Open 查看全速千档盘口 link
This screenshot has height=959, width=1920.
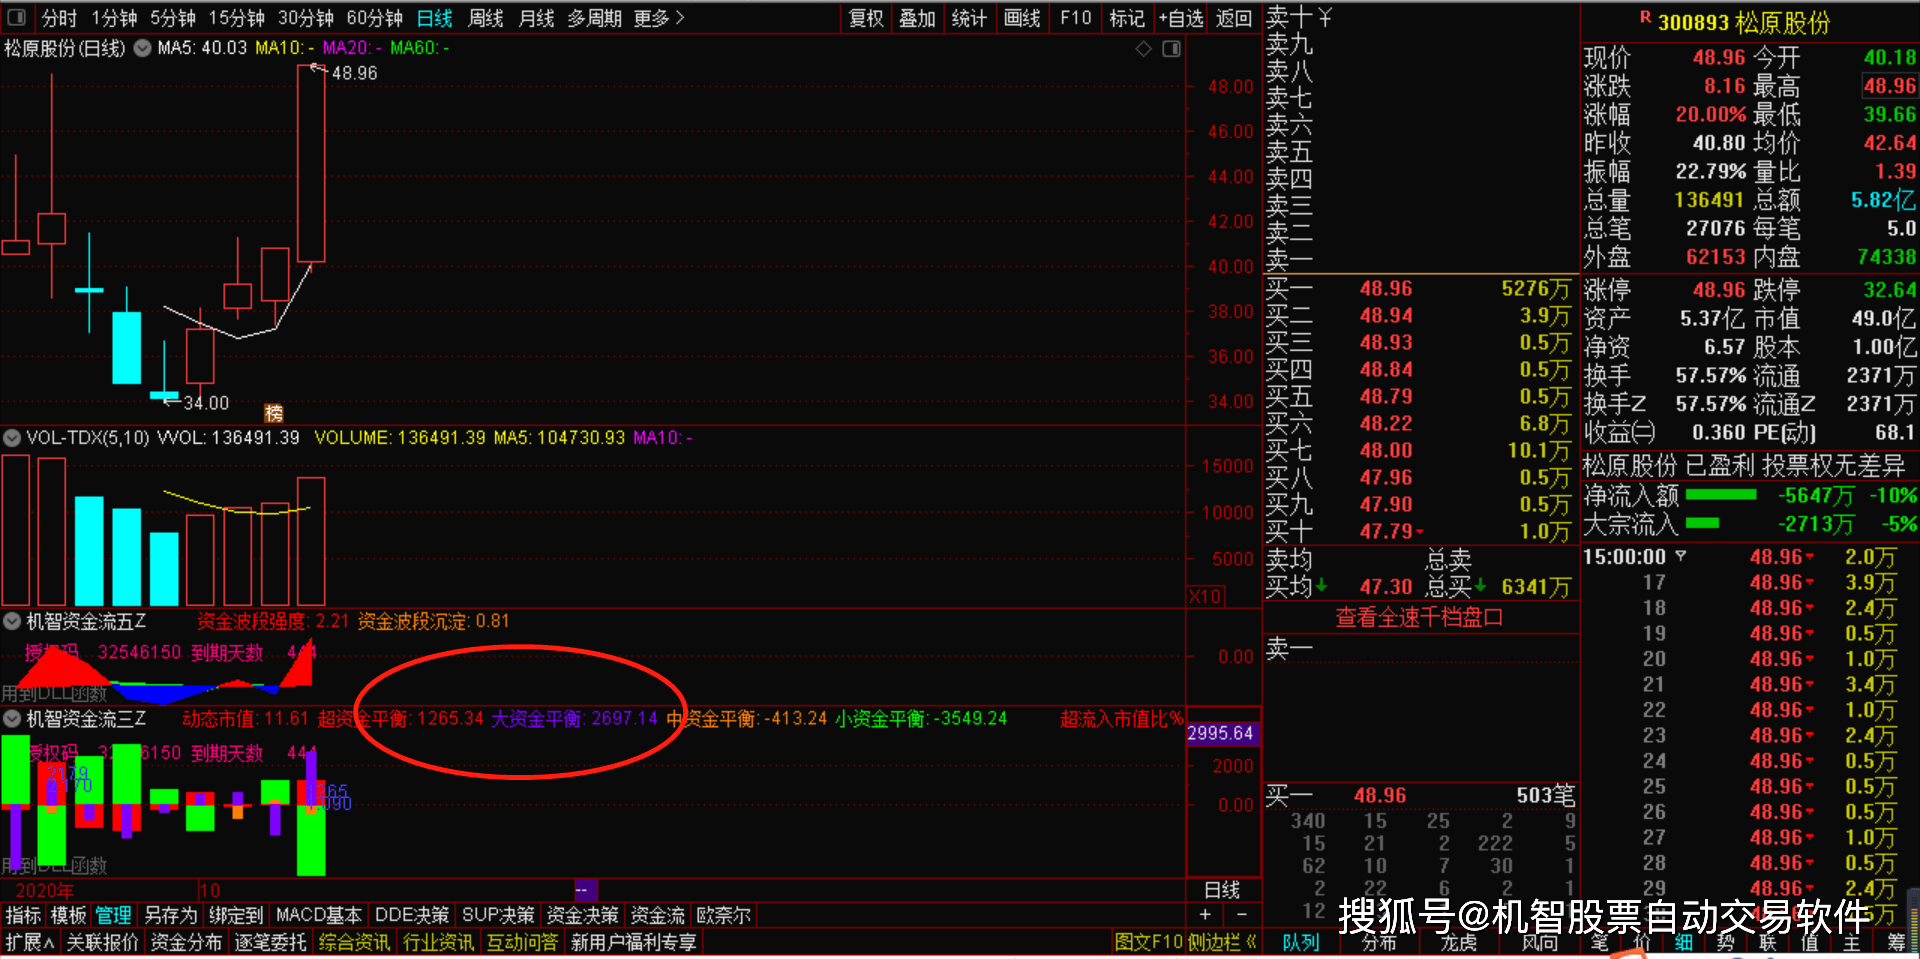click(x=1419, y=617)
